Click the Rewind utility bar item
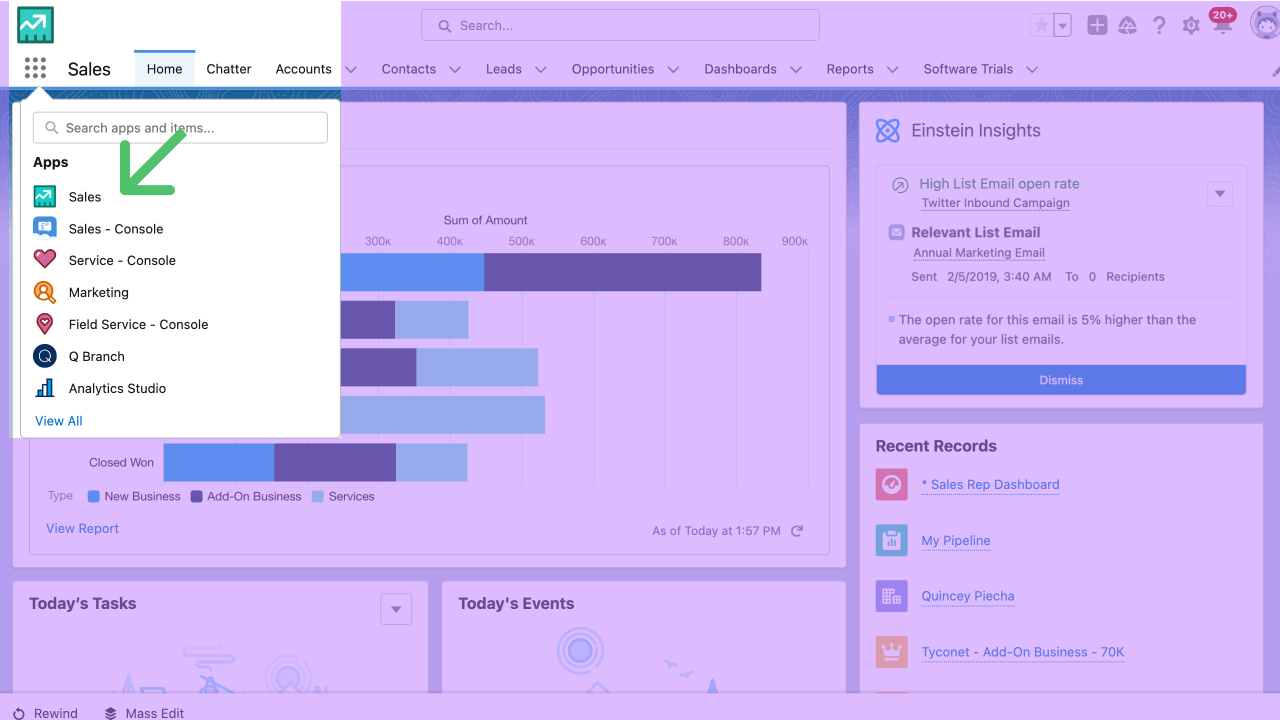 pyautogui.click(x=45, y=713)
